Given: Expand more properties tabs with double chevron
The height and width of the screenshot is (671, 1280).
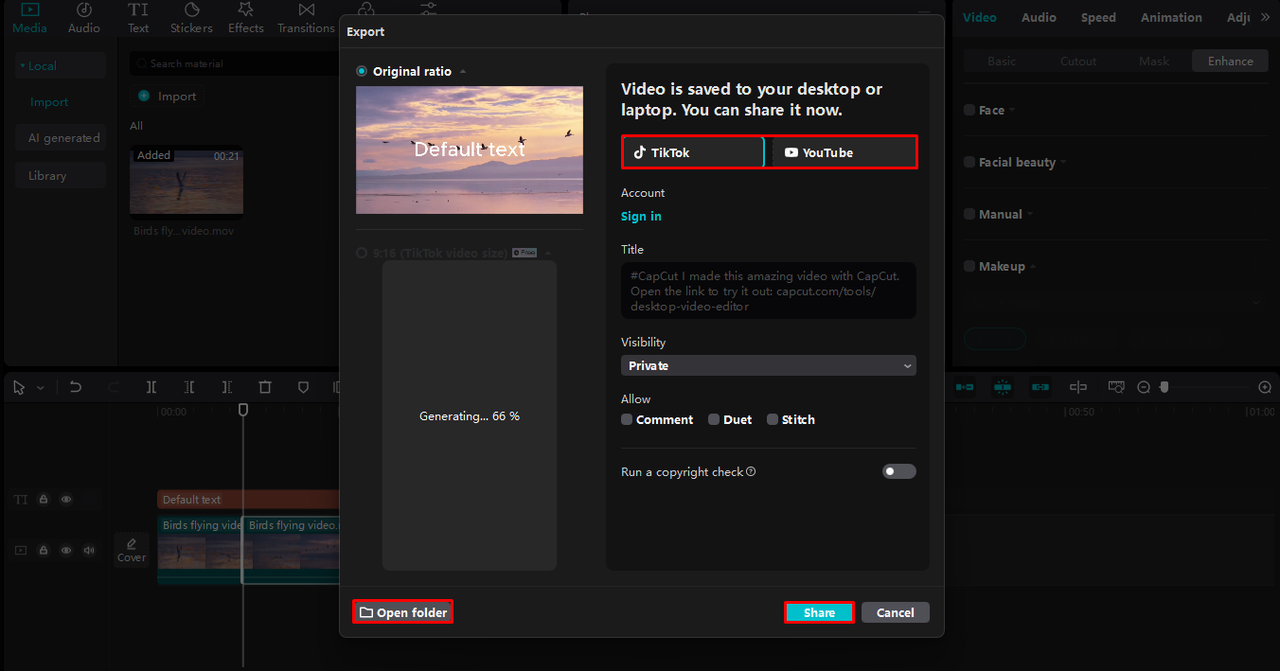Looking at the screenshot, I should 1264,17.
